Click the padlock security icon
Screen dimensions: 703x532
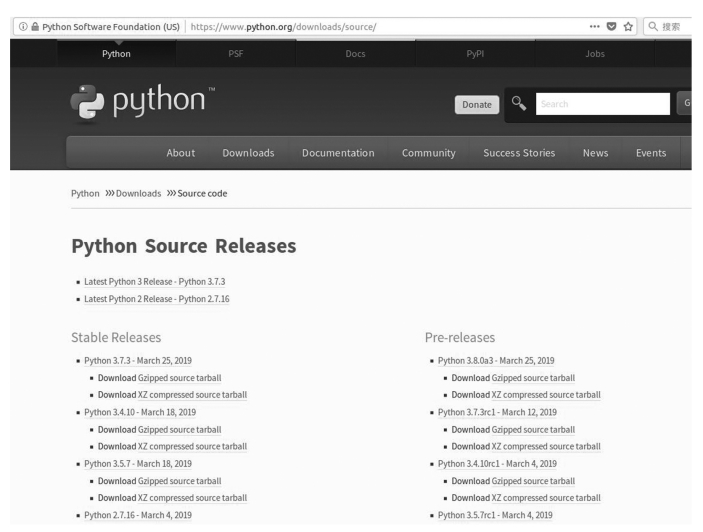tap(35, 26)
